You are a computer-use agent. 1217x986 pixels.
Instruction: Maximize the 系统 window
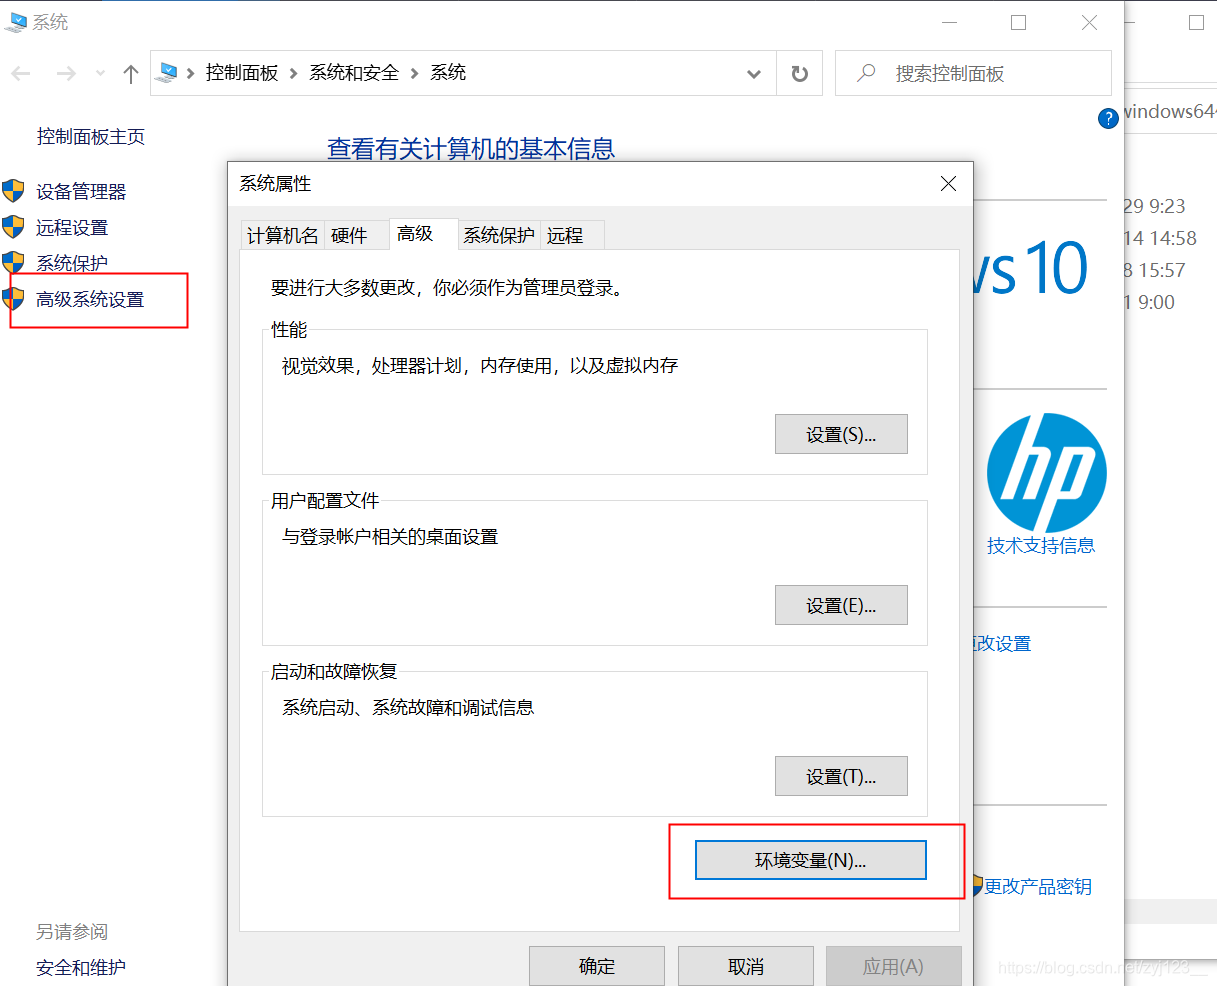pyautogui.click(x=1018, y=22)
